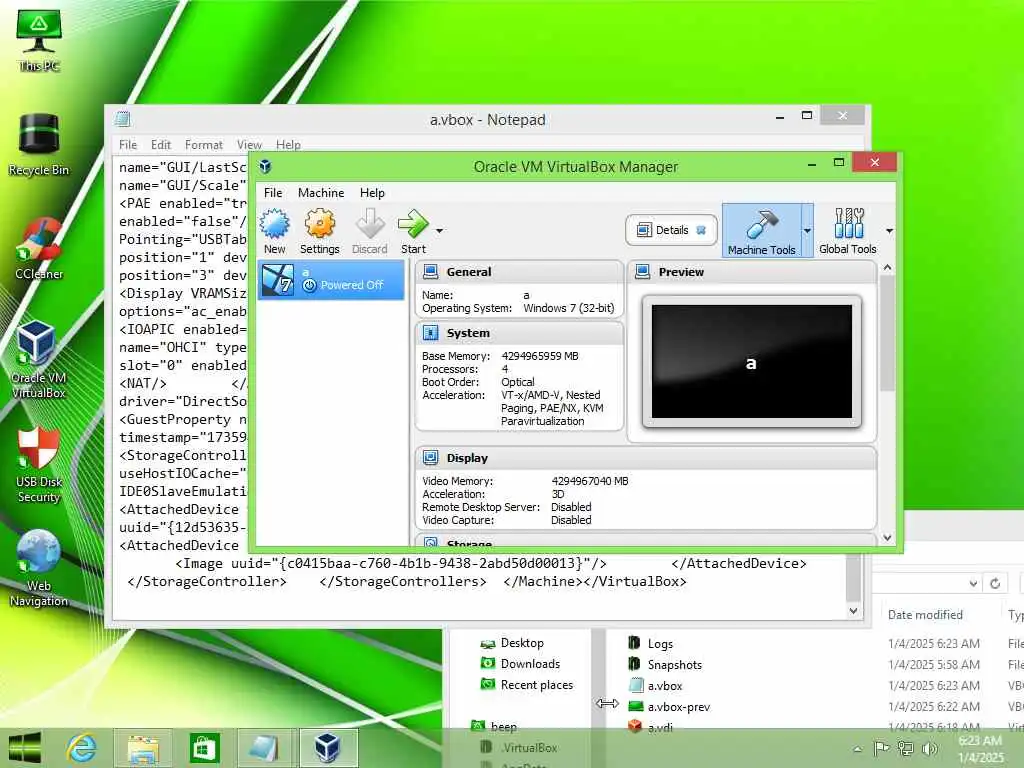
Task: Click the Preview section monitor icon
Action: coord(643,272)
